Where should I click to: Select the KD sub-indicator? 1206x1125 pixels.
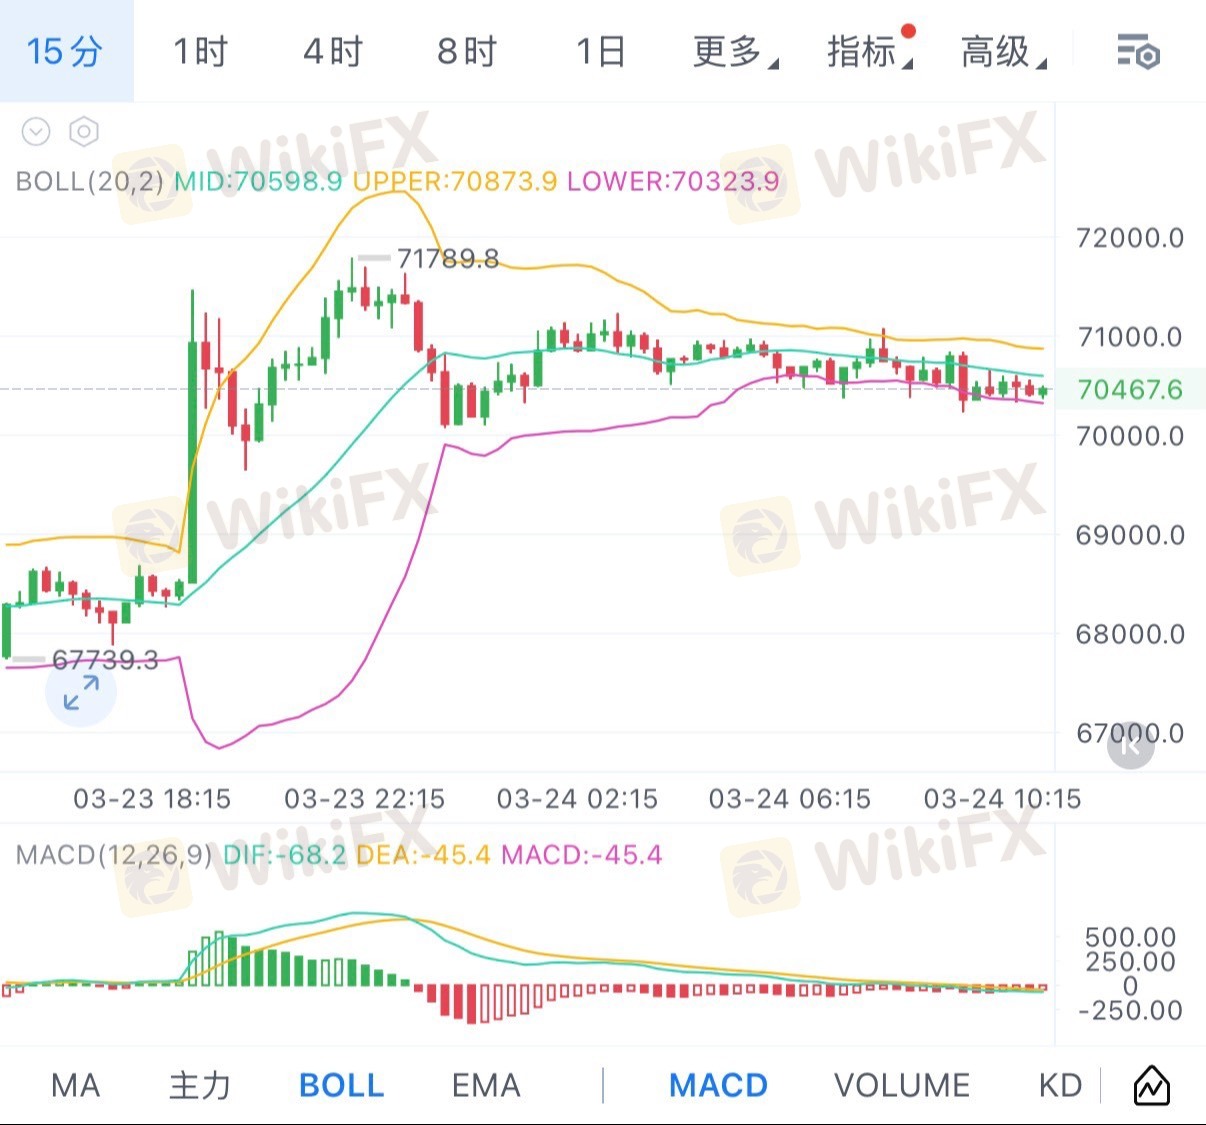(x=1060, y=1085)
